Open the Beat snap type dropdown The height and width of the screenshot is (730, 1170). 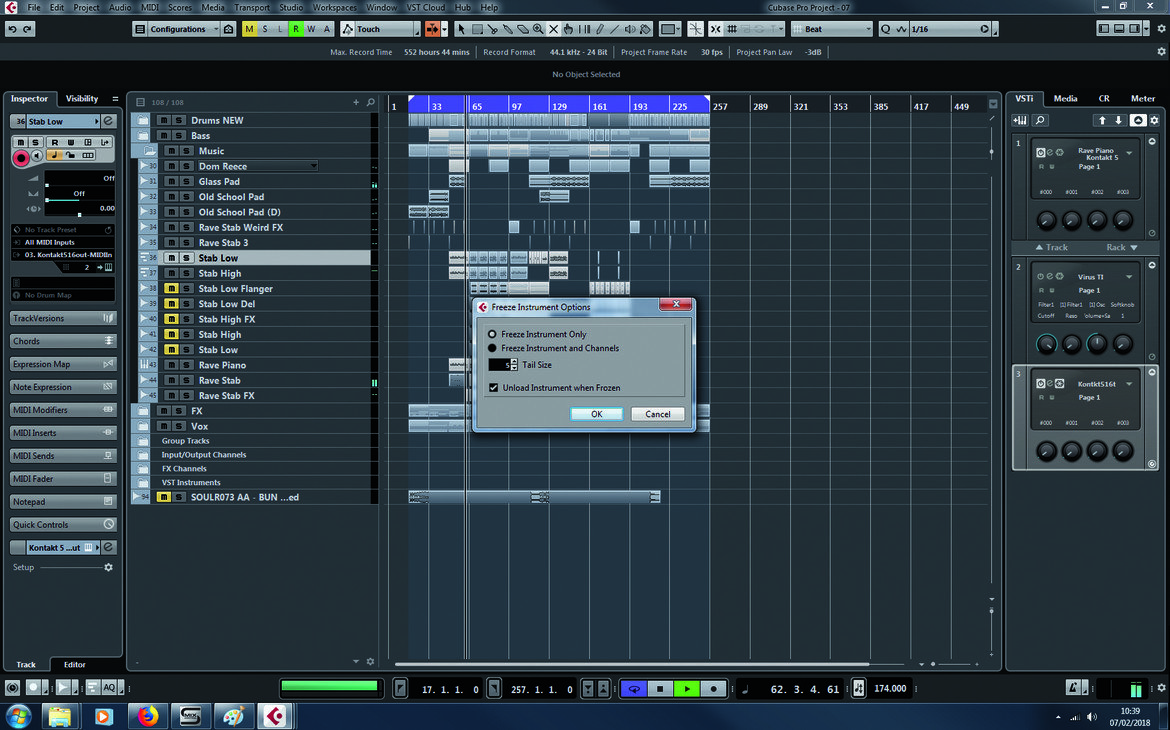pos(832,29)
